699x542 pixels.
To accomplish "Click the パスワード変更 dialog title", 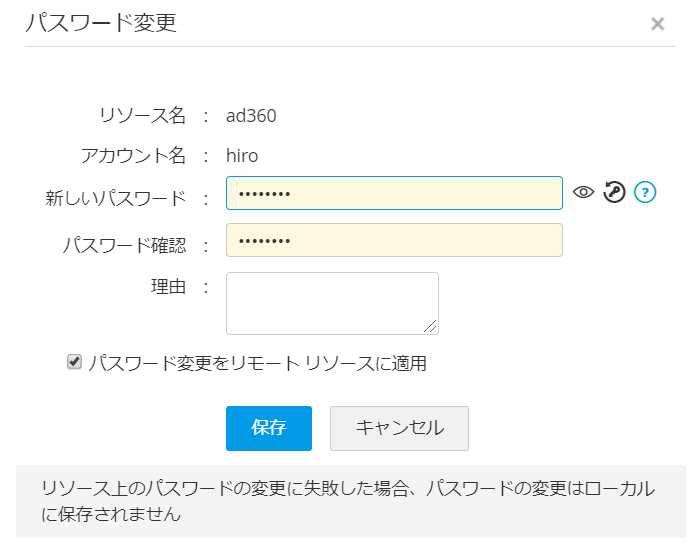I will point(100,23).
